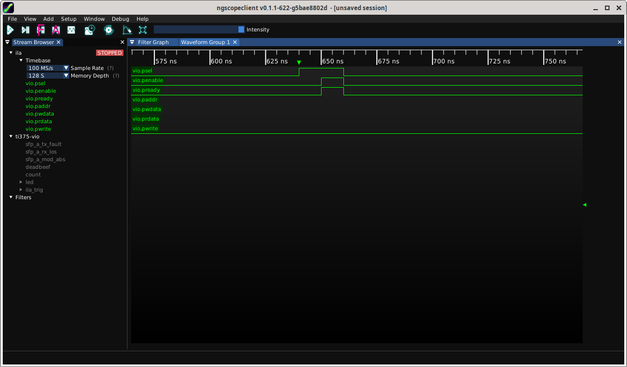Click the vio.pwrite waveform channel label
This screenshot has height=367, width=627.
point(145,128)
